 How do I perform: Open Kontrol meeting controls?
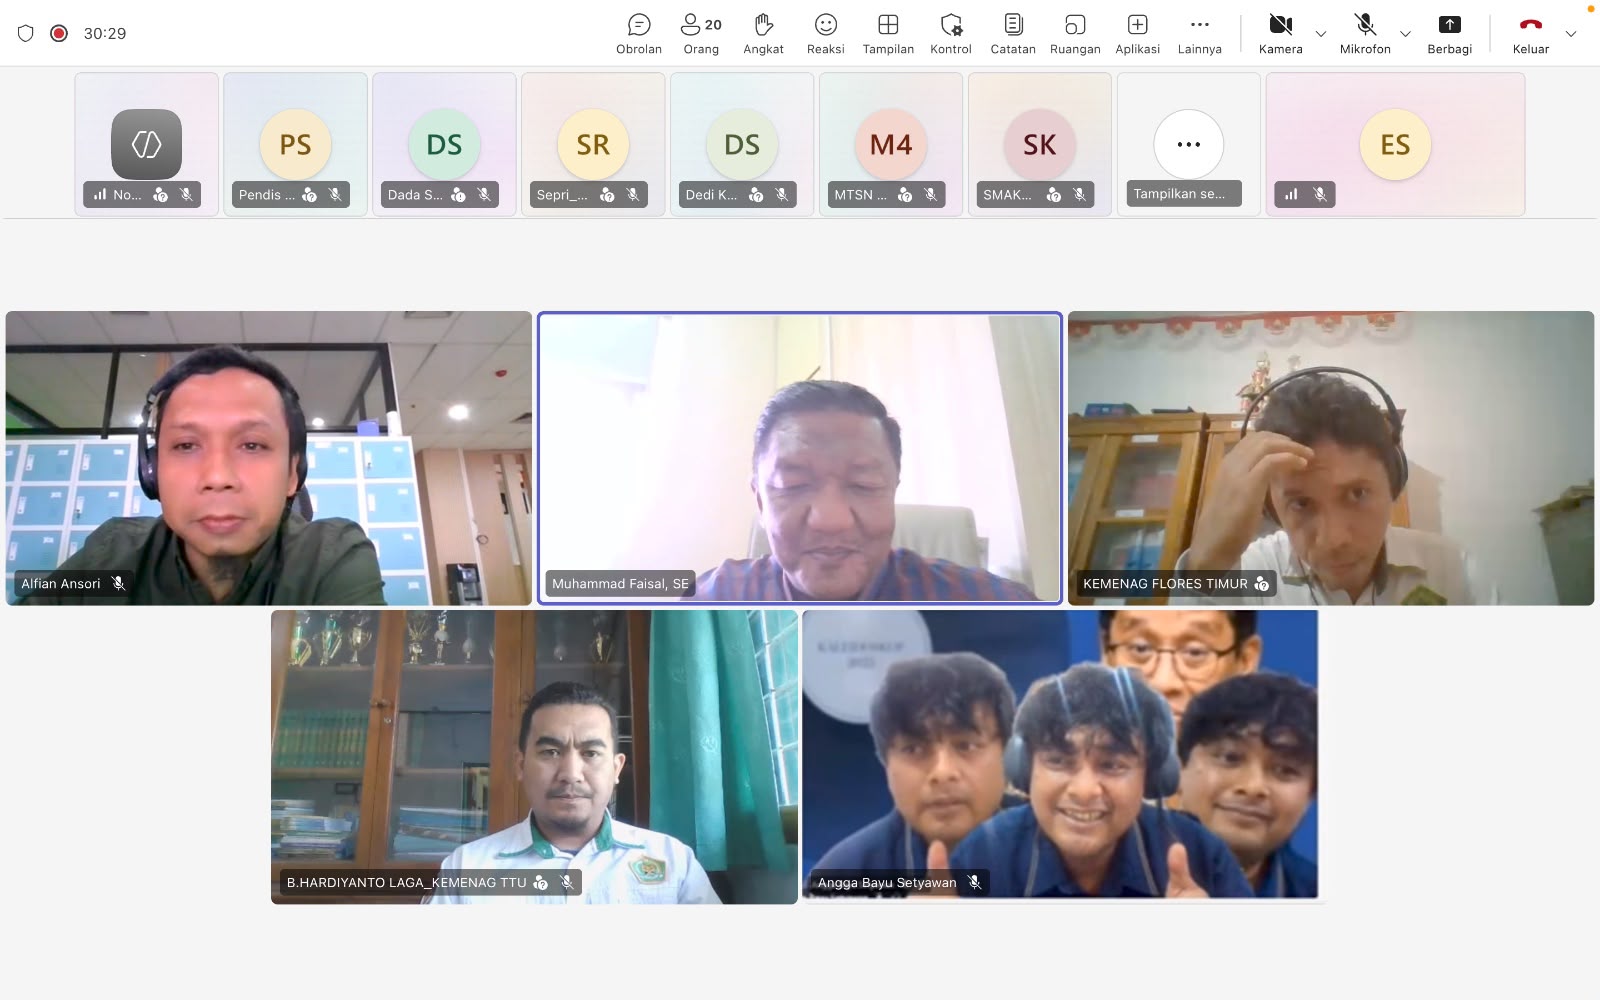[x=951, y=34]
